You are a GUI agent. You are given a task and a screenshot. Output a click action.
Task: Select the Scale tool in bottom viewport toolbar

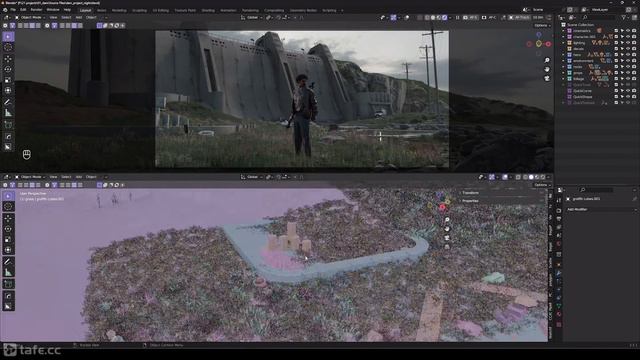(8, 240)
